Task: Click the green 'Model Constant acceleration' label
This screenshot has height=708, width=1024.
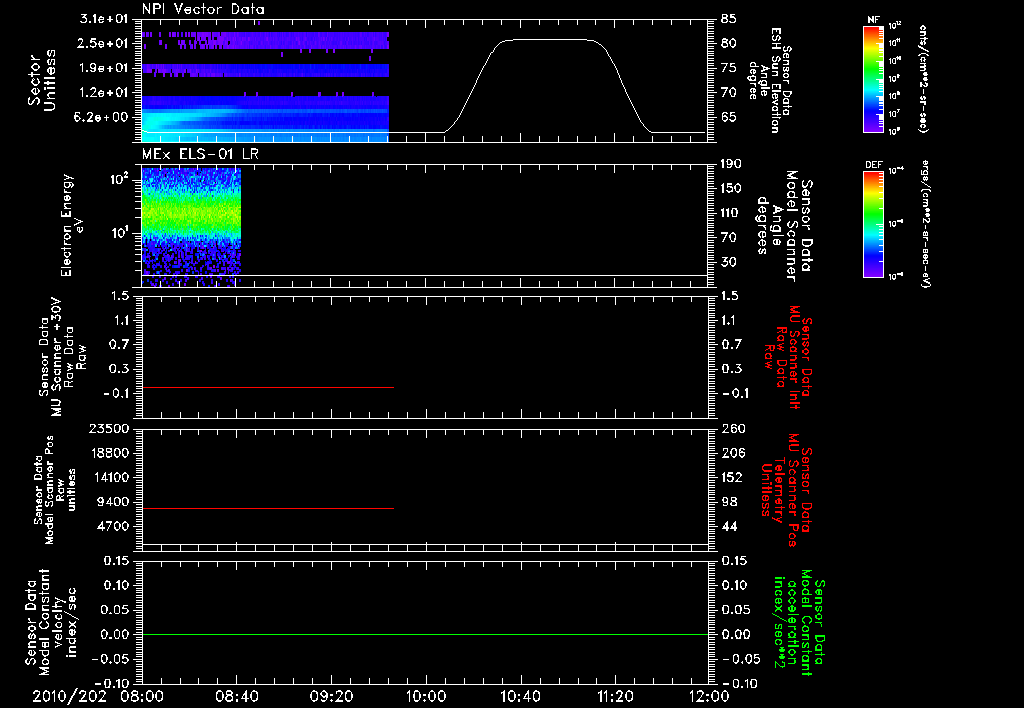Action: [799, 622]
